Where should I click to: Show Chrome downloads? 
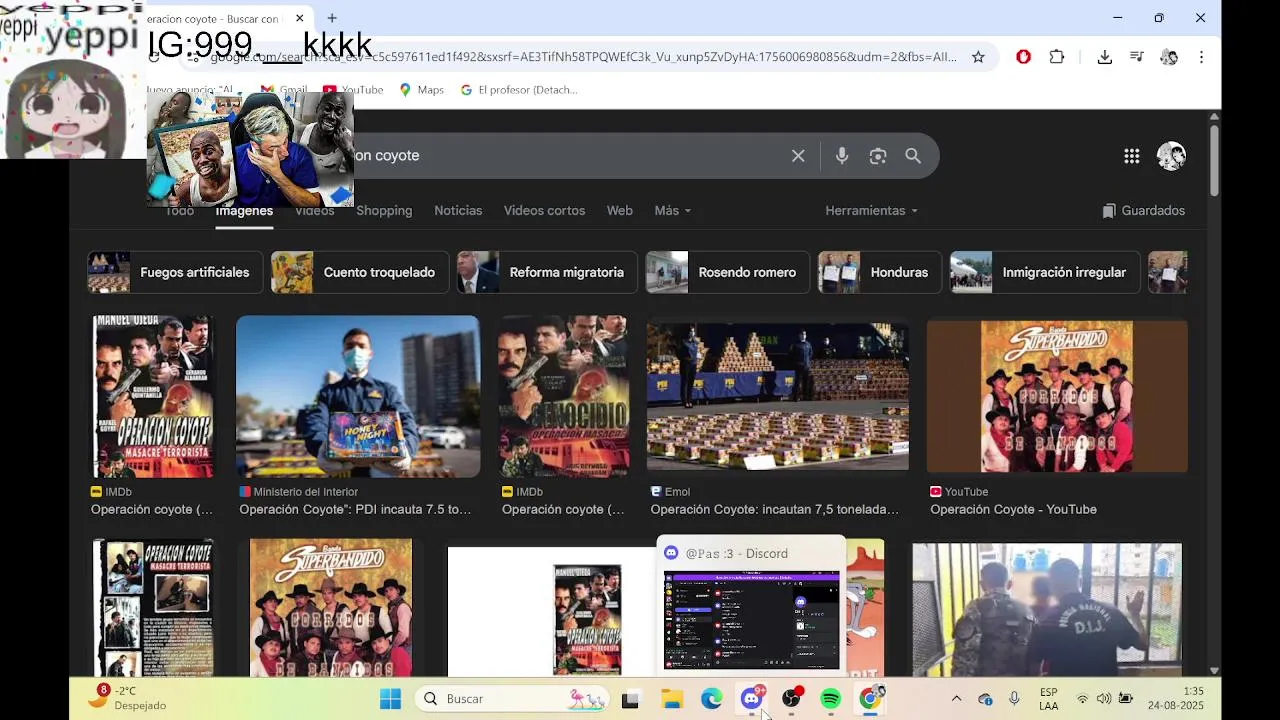click(x=1105, y=57)
